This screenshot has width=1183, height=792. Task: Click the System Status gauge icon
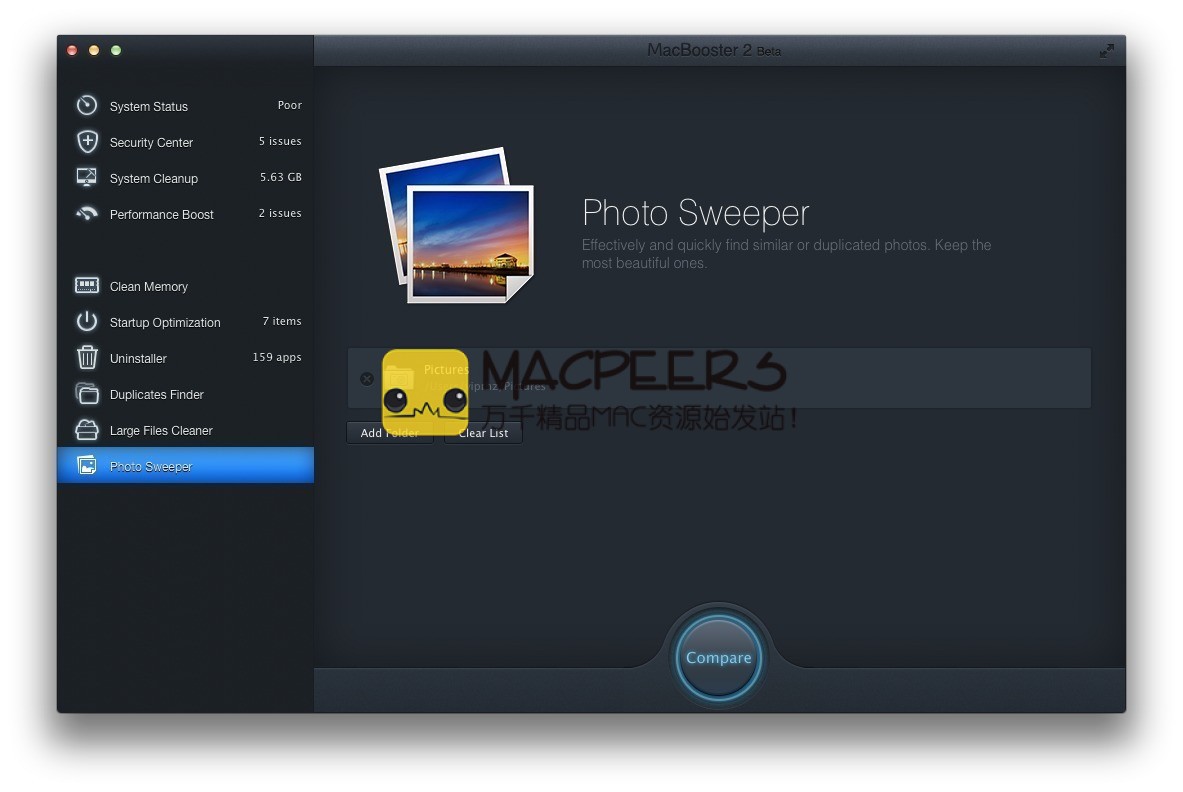point(87,105)
